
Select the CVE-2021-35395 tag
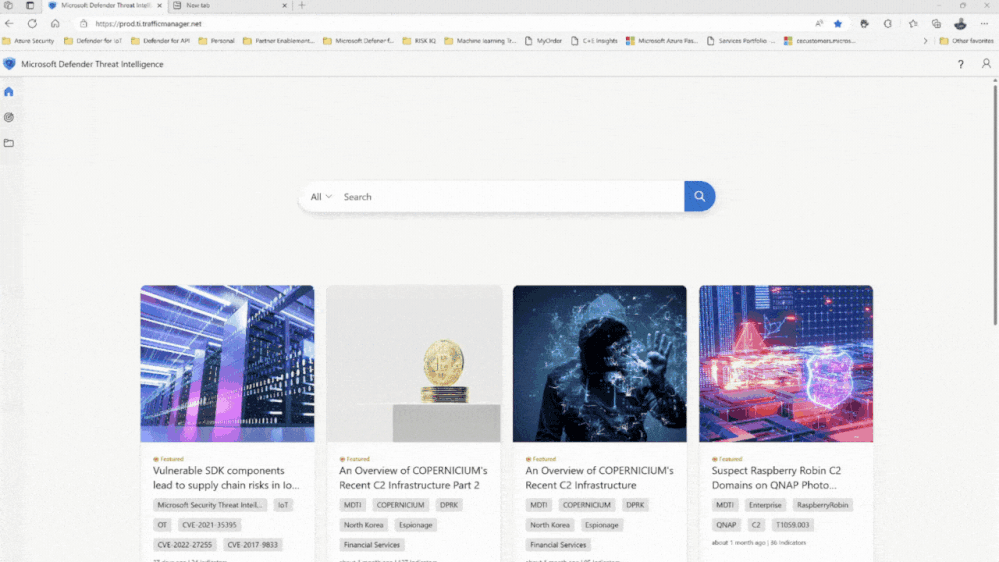pyautogui.click(x=209, y=525)
